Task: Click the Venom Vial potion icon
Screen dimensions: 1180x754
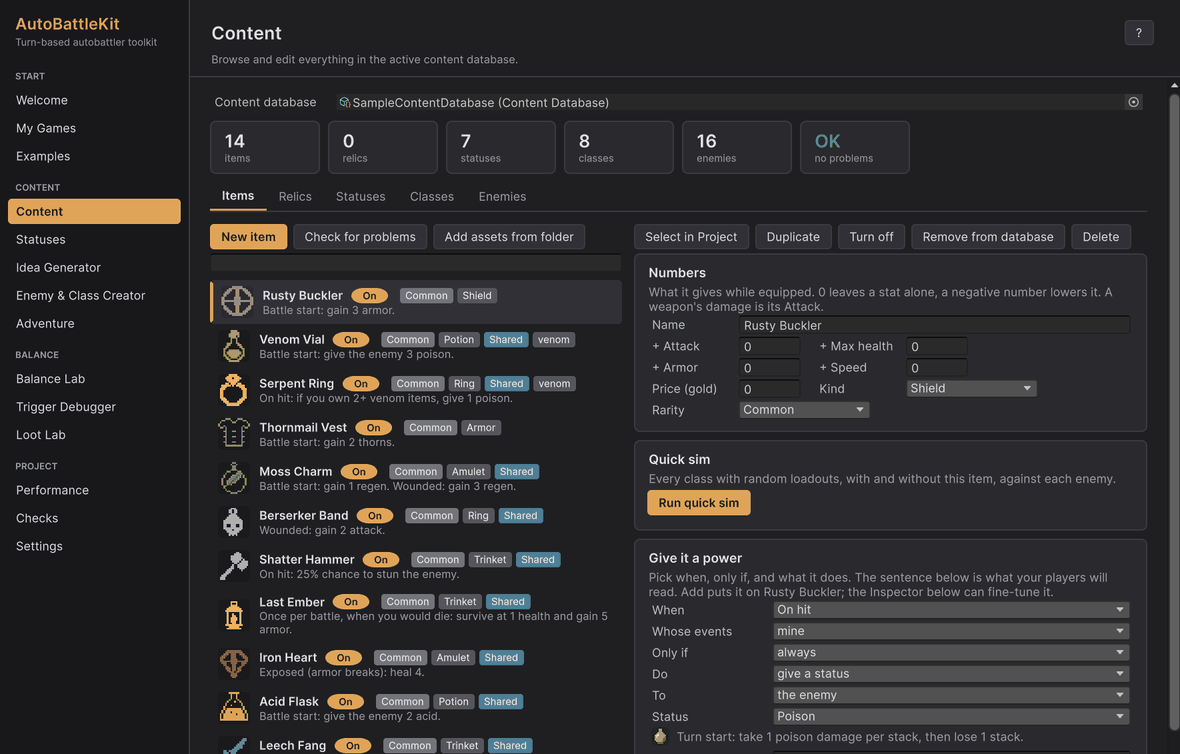Action: click(x=234, y=345)
